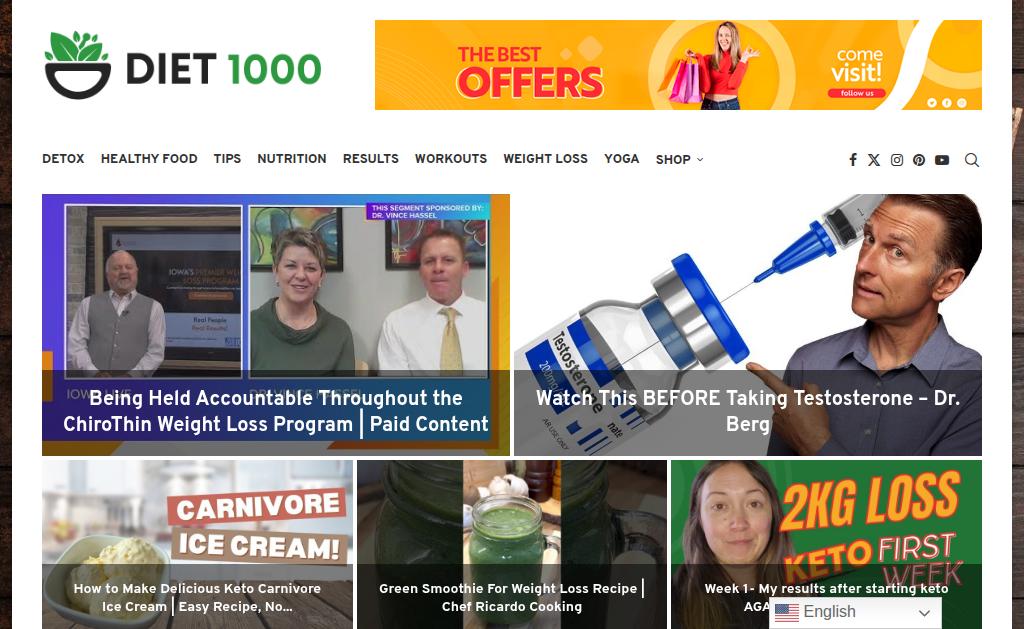The width and height of the screenshot is (1024, 629).
Task: Open the YouTube social icon
Action: coord(942,160)
